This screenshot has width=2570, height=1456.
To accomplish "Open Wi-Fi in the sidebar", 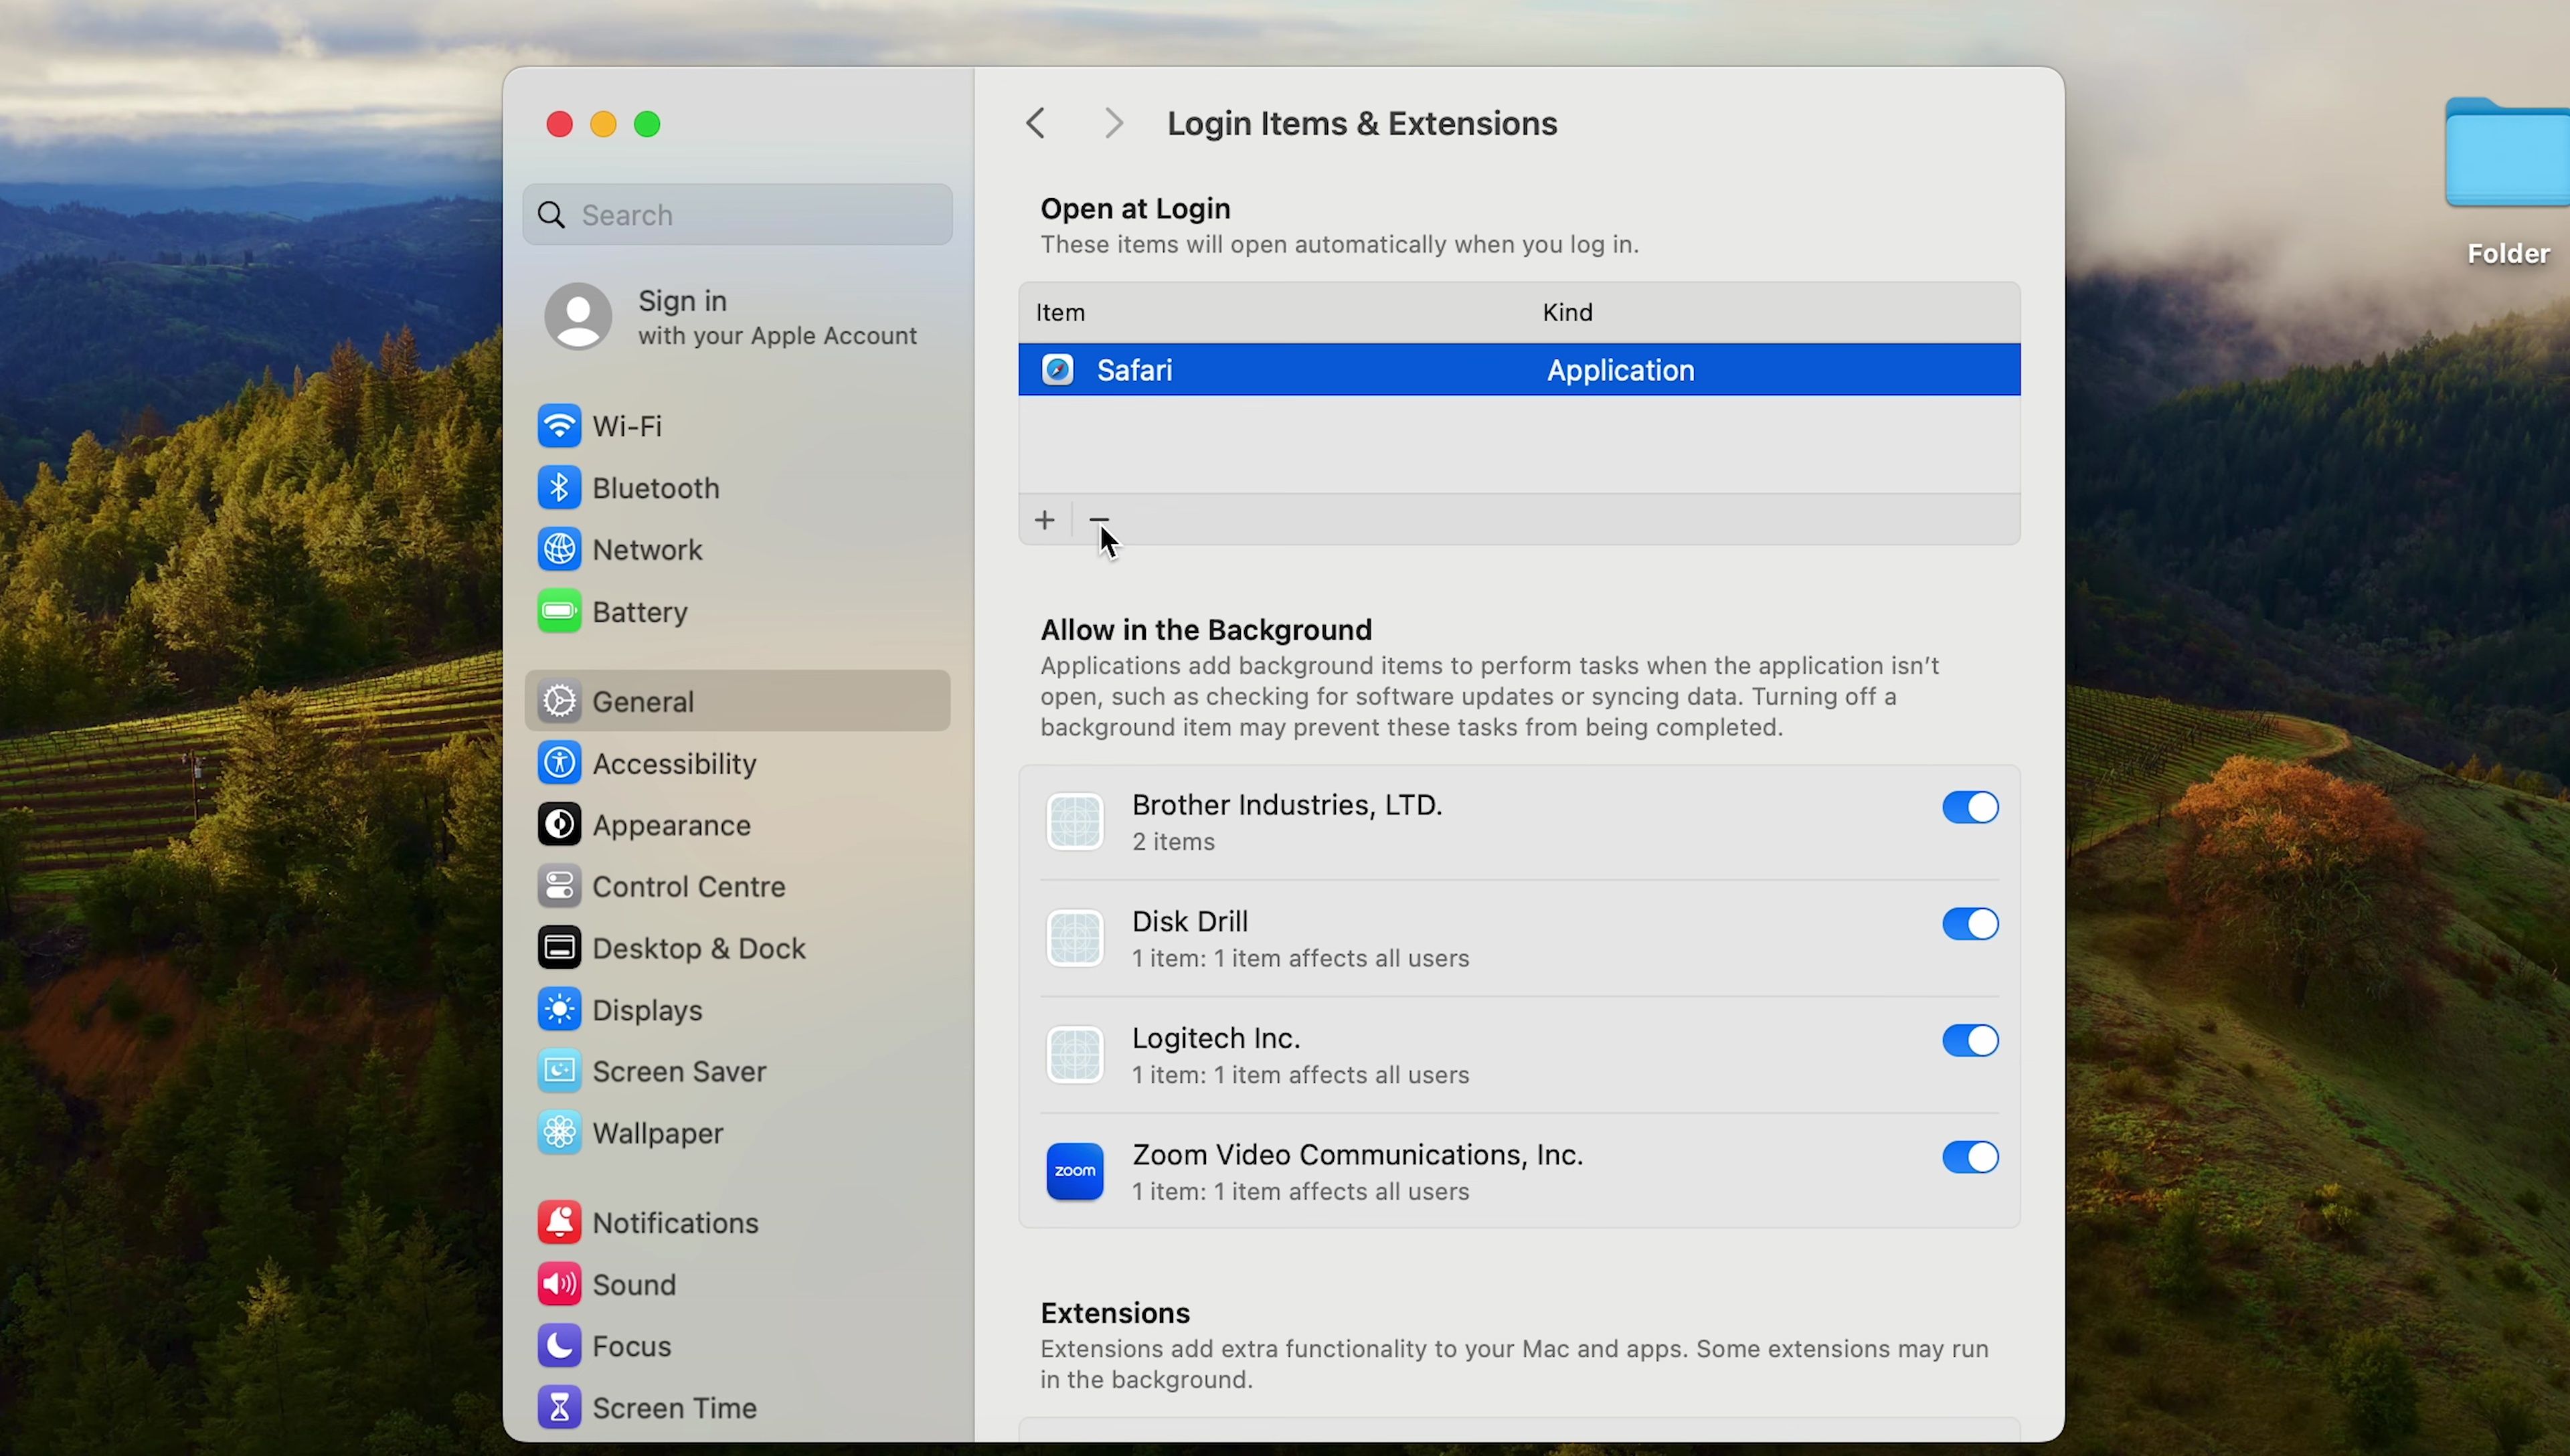I will click(x=738, y=426).
